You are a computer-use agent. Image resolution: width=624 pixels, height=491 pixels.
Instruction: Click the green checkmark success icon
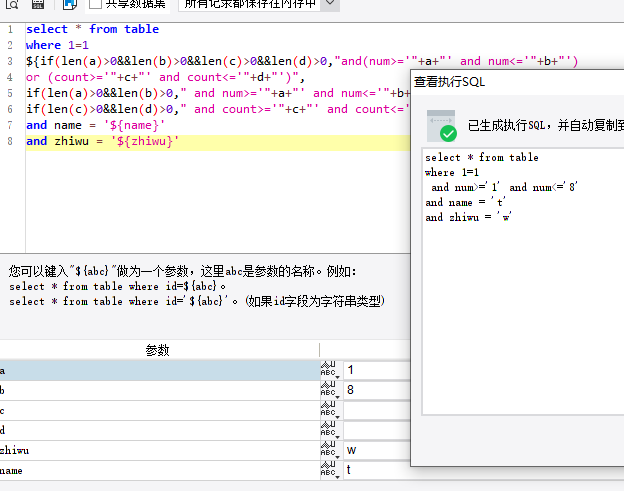pyautogui.click(x=448, y=133)
